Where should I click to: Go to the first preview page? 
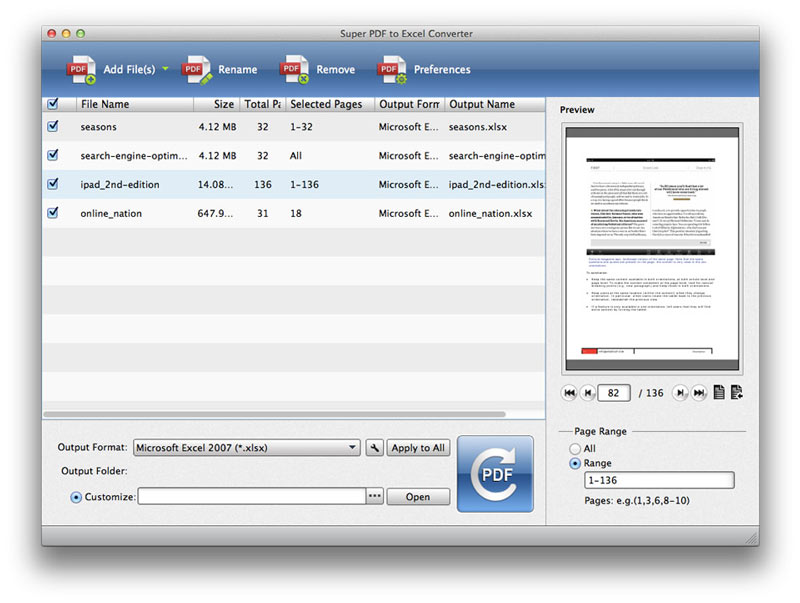tap(569, 393)
